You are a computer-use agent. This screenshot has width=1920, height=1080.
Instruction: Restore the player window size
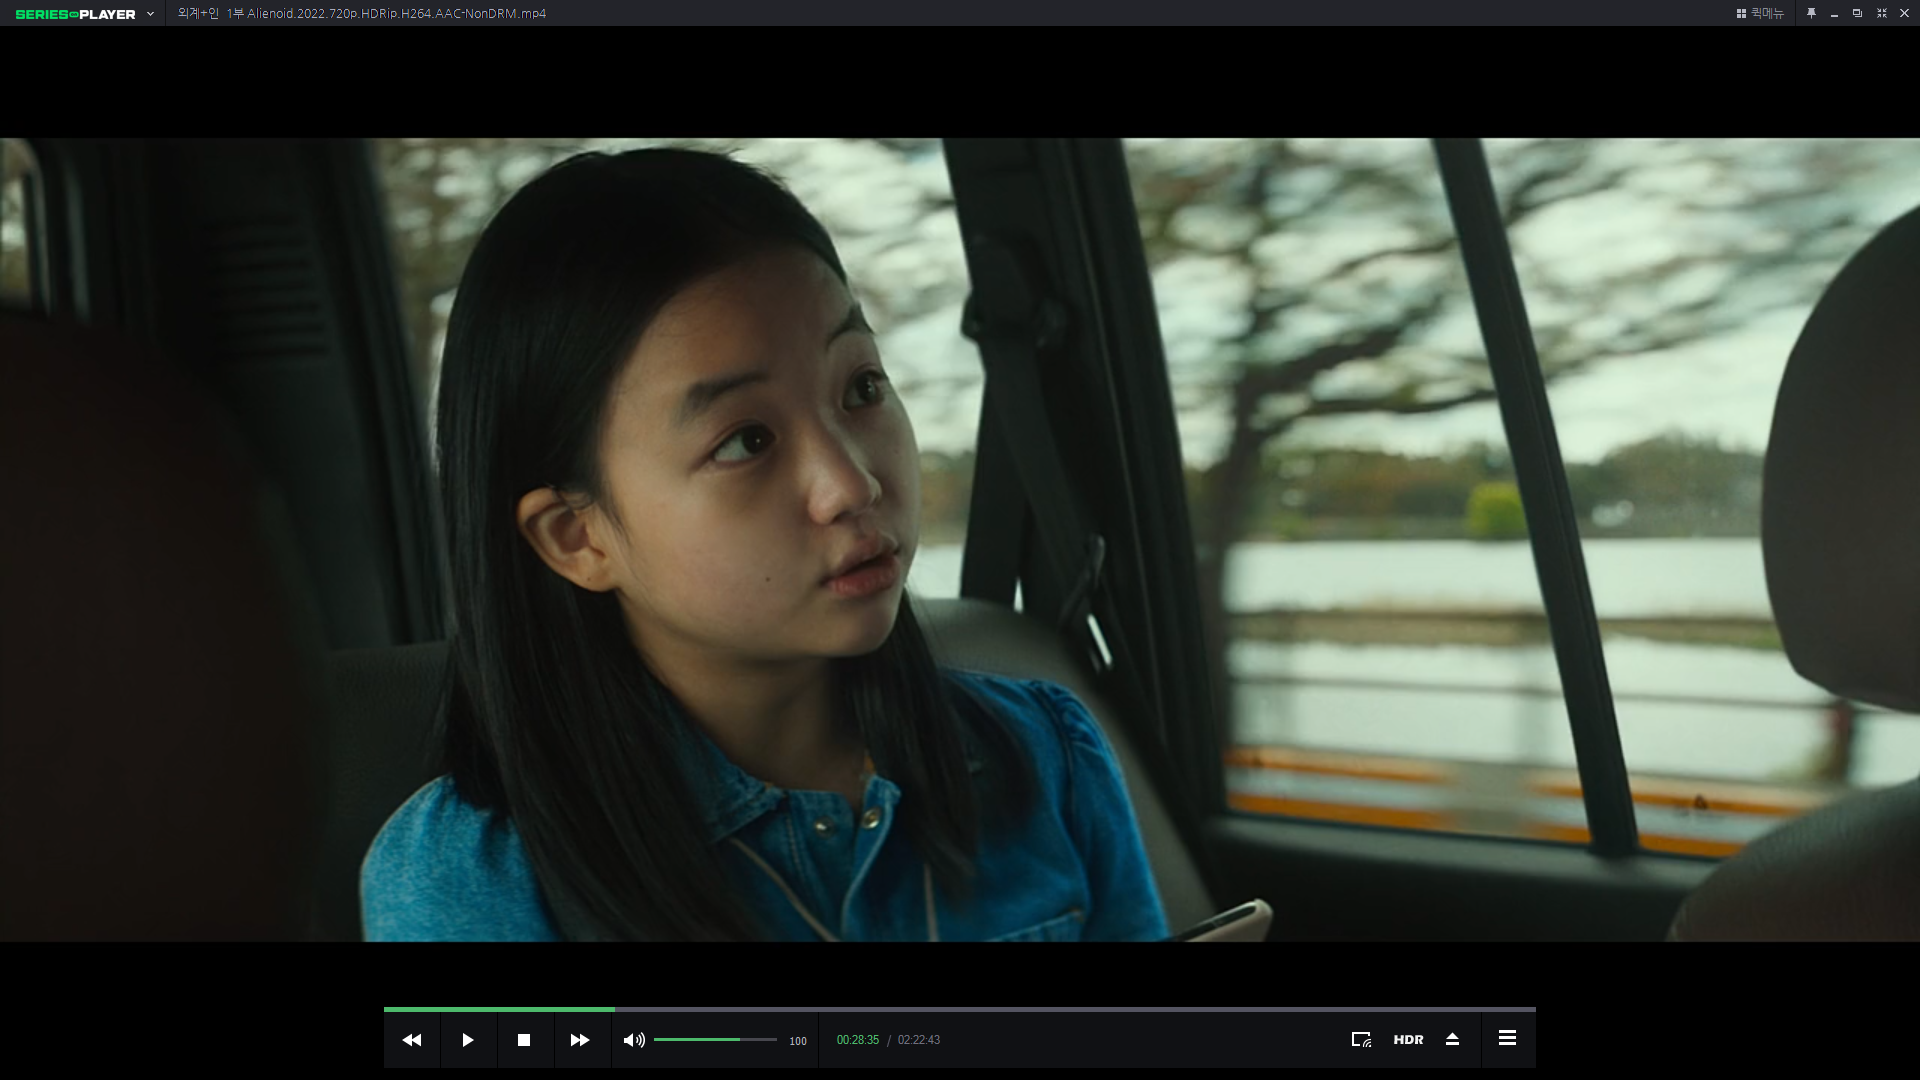(1857, 13)
